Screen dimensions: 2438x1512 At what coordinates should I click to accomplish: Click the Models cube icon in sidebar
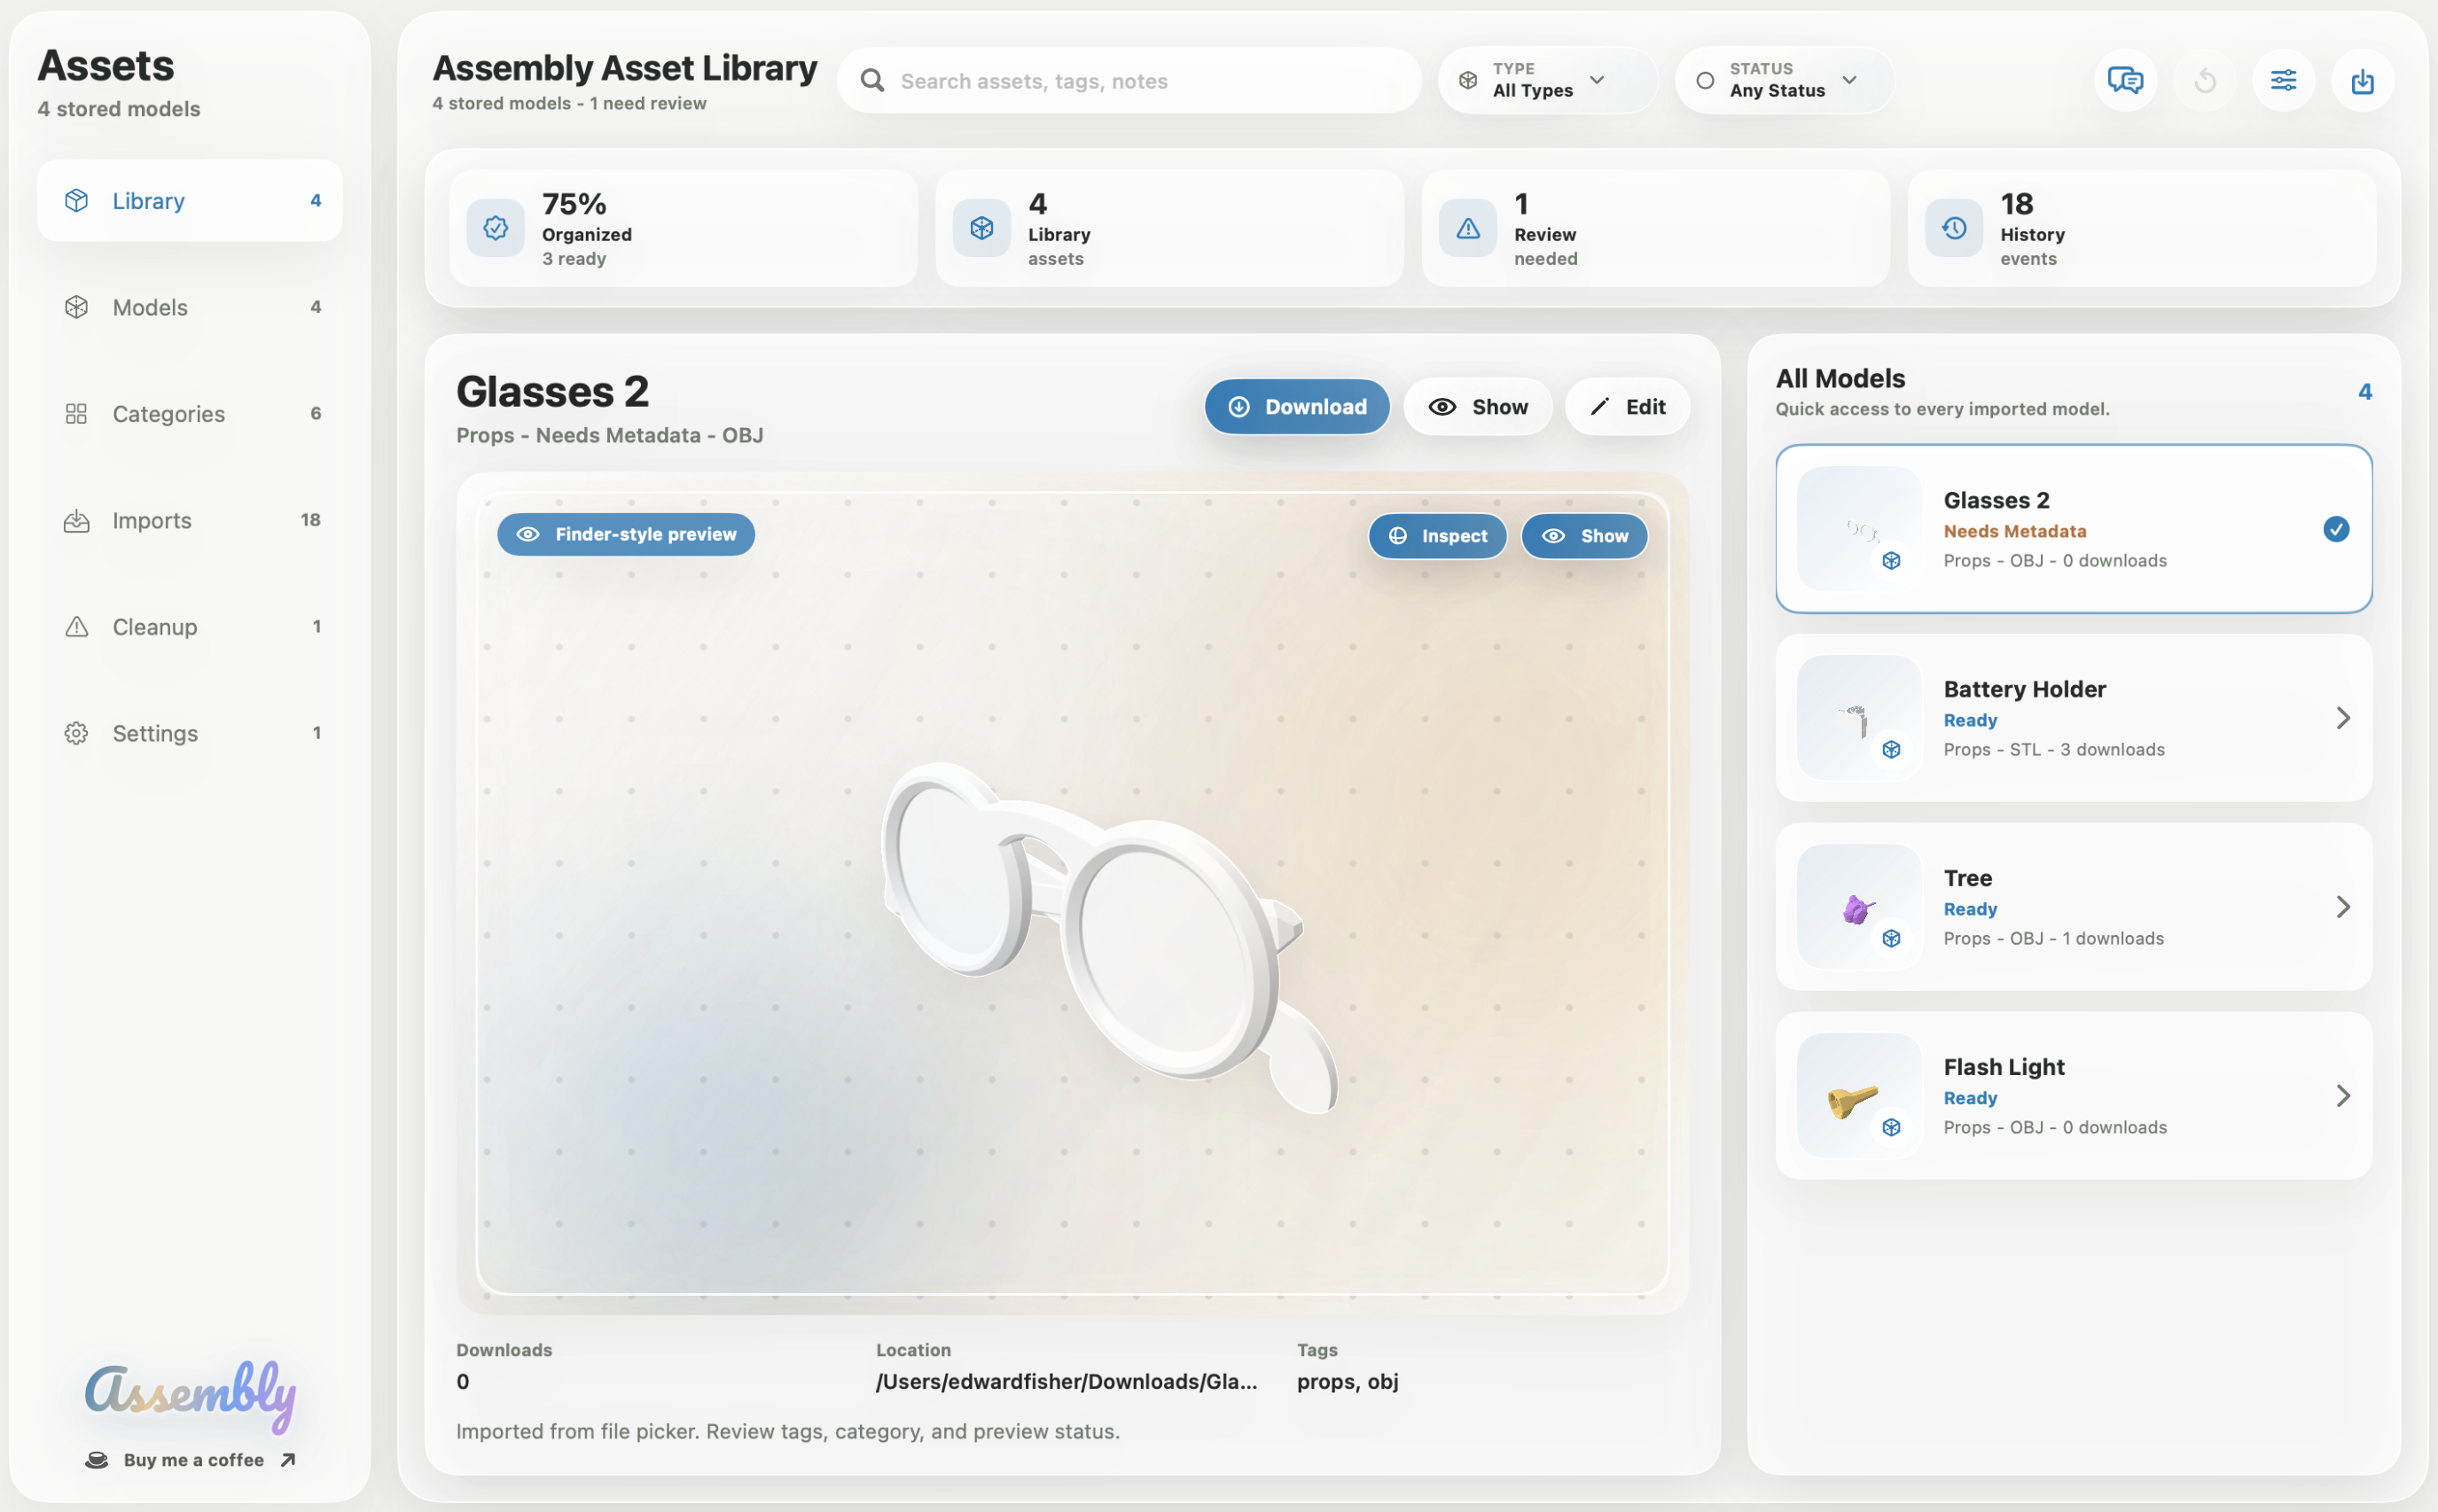76,307
